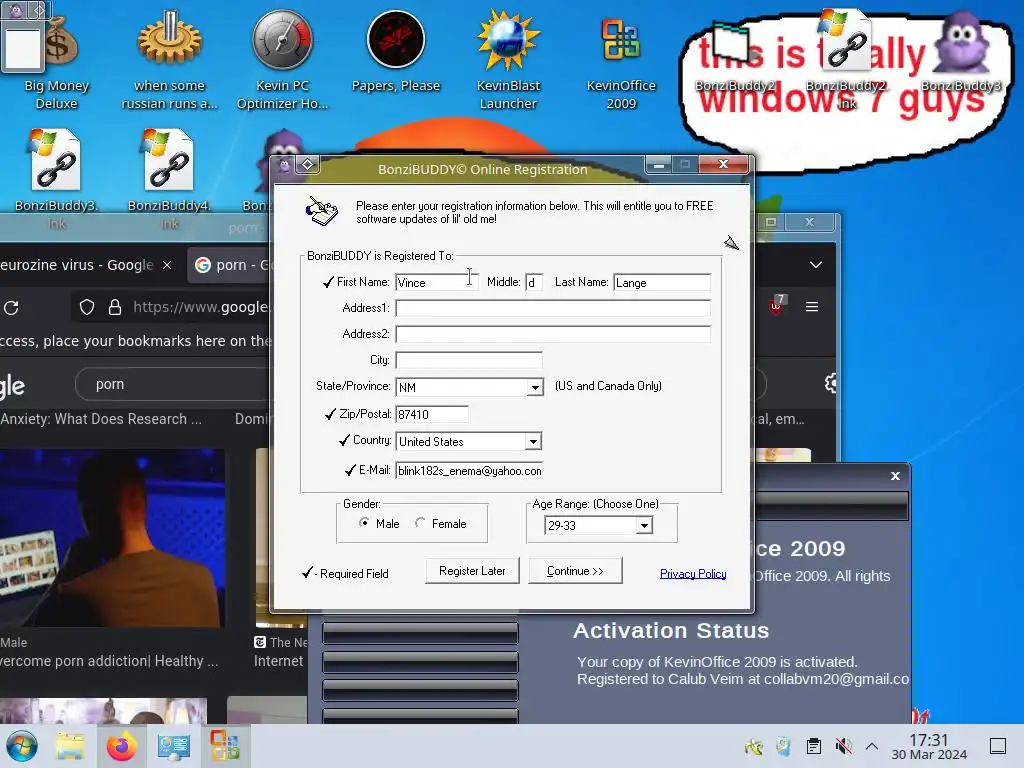Open the Privacy Policy link
This screenshot has height=768, width=1024.
coord(693,573)
